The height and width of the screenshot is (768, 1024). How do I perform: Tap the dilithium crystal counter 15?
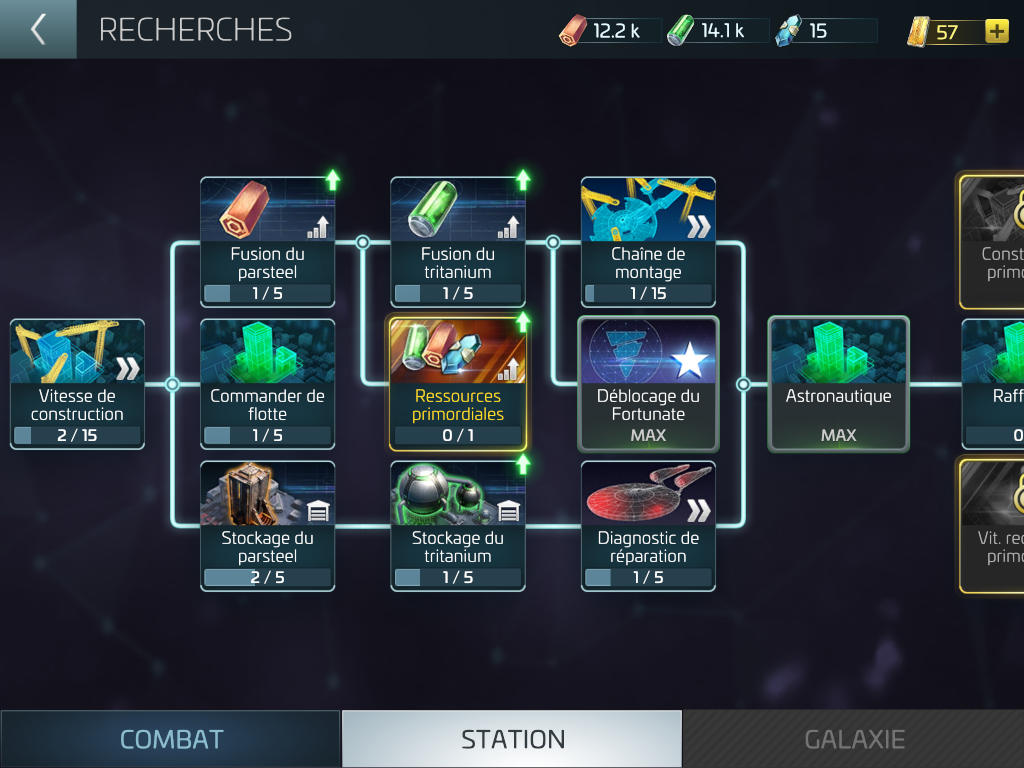tap(825, 31)
